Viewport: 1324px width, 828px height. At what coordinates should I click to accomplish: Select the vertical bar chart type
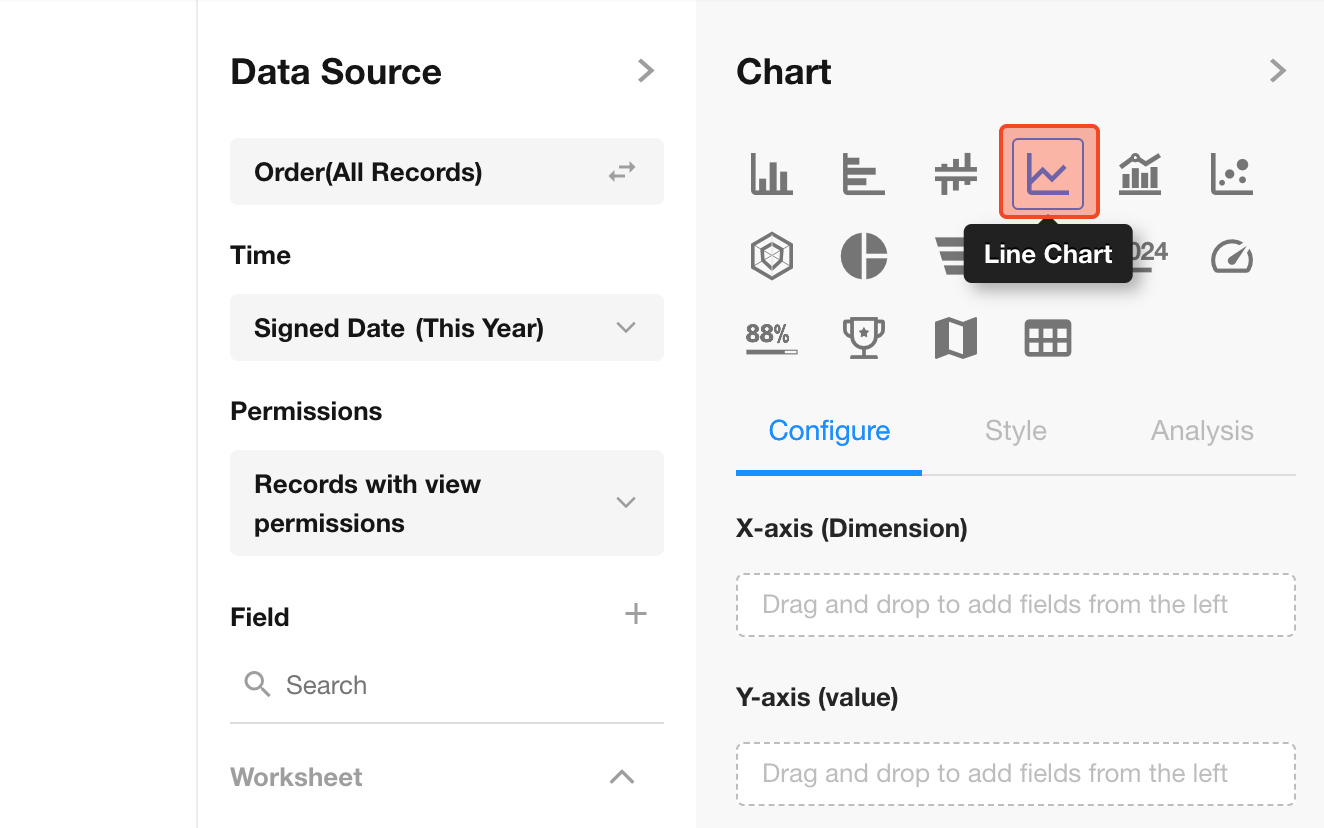[x=771, y=174]
